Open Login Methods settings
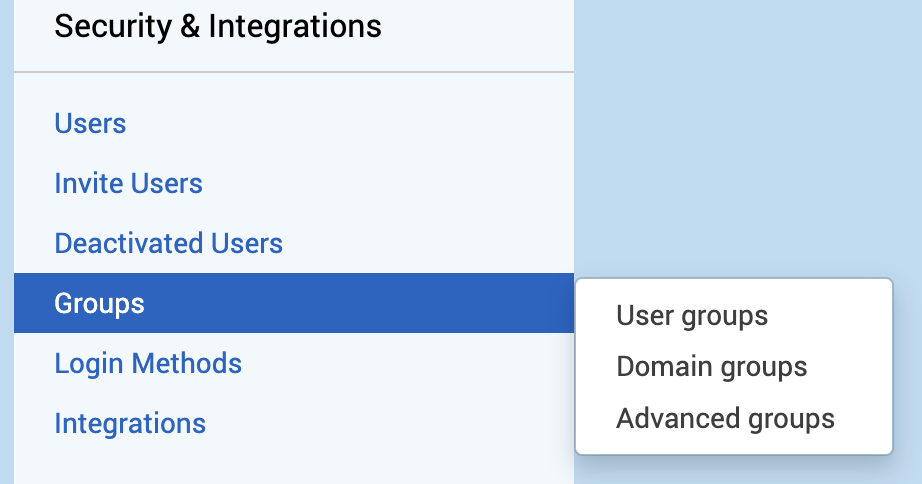The height and width of the screenshot is (484, 922). tap(148, 363)
